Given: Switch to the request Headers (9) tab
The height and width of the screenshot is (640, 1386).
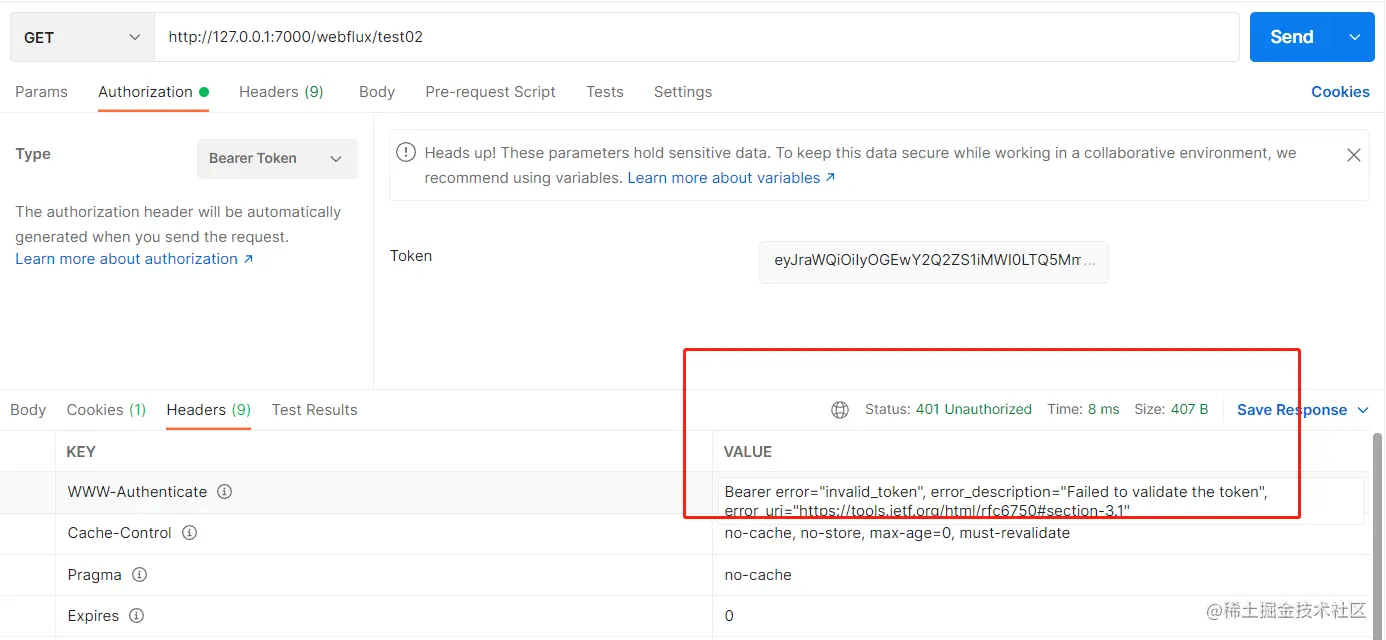Looking at the screenshot, I should tap(281, 91).
